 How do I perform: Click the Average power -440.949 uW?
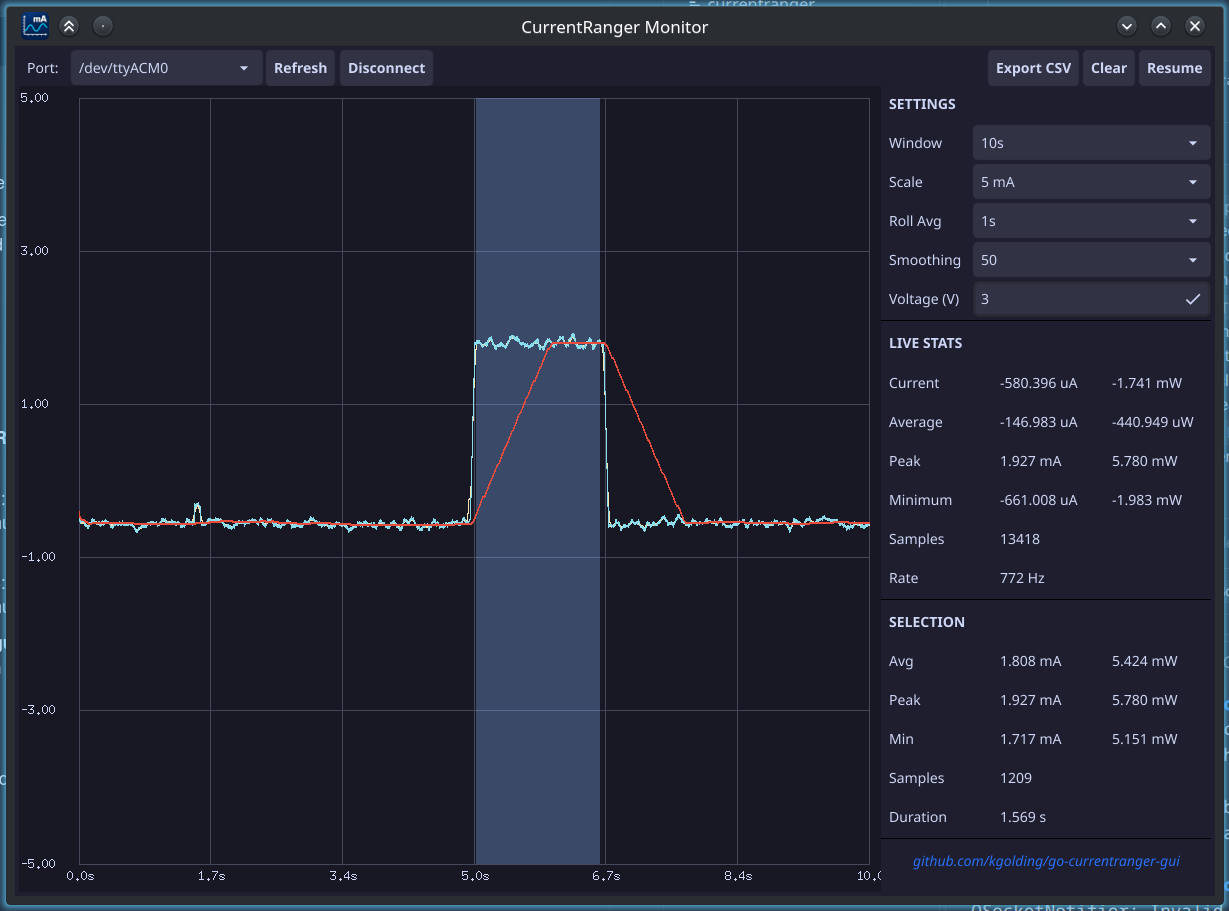pyautogui.click(x=1152, y=422)
